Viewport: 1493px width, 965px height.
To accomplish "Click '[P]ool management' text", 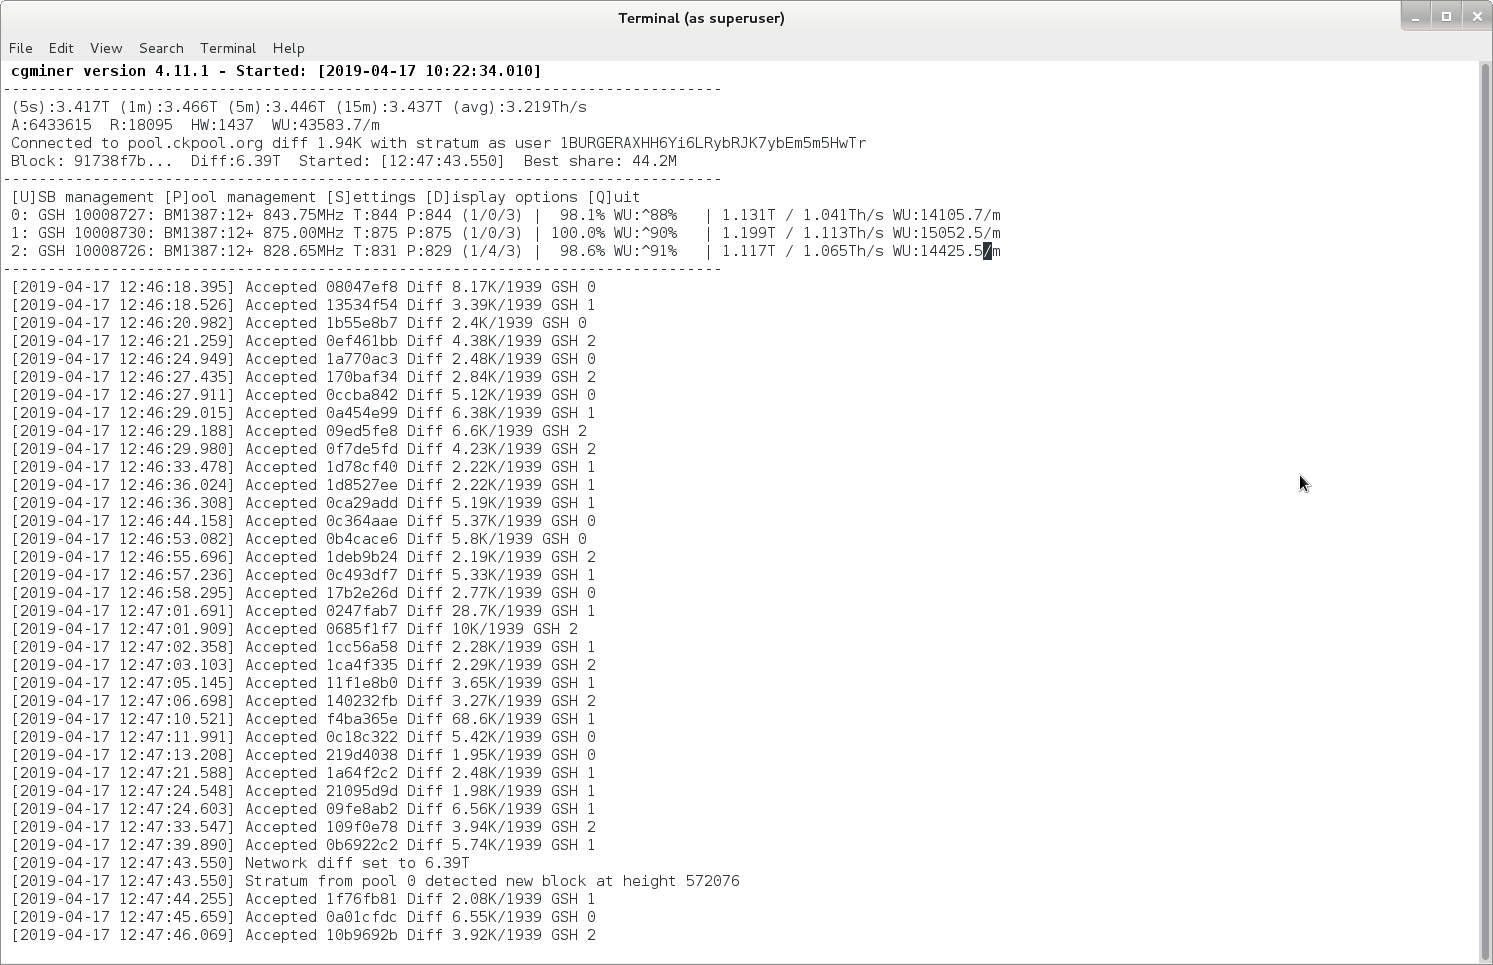I will (240, 197).
